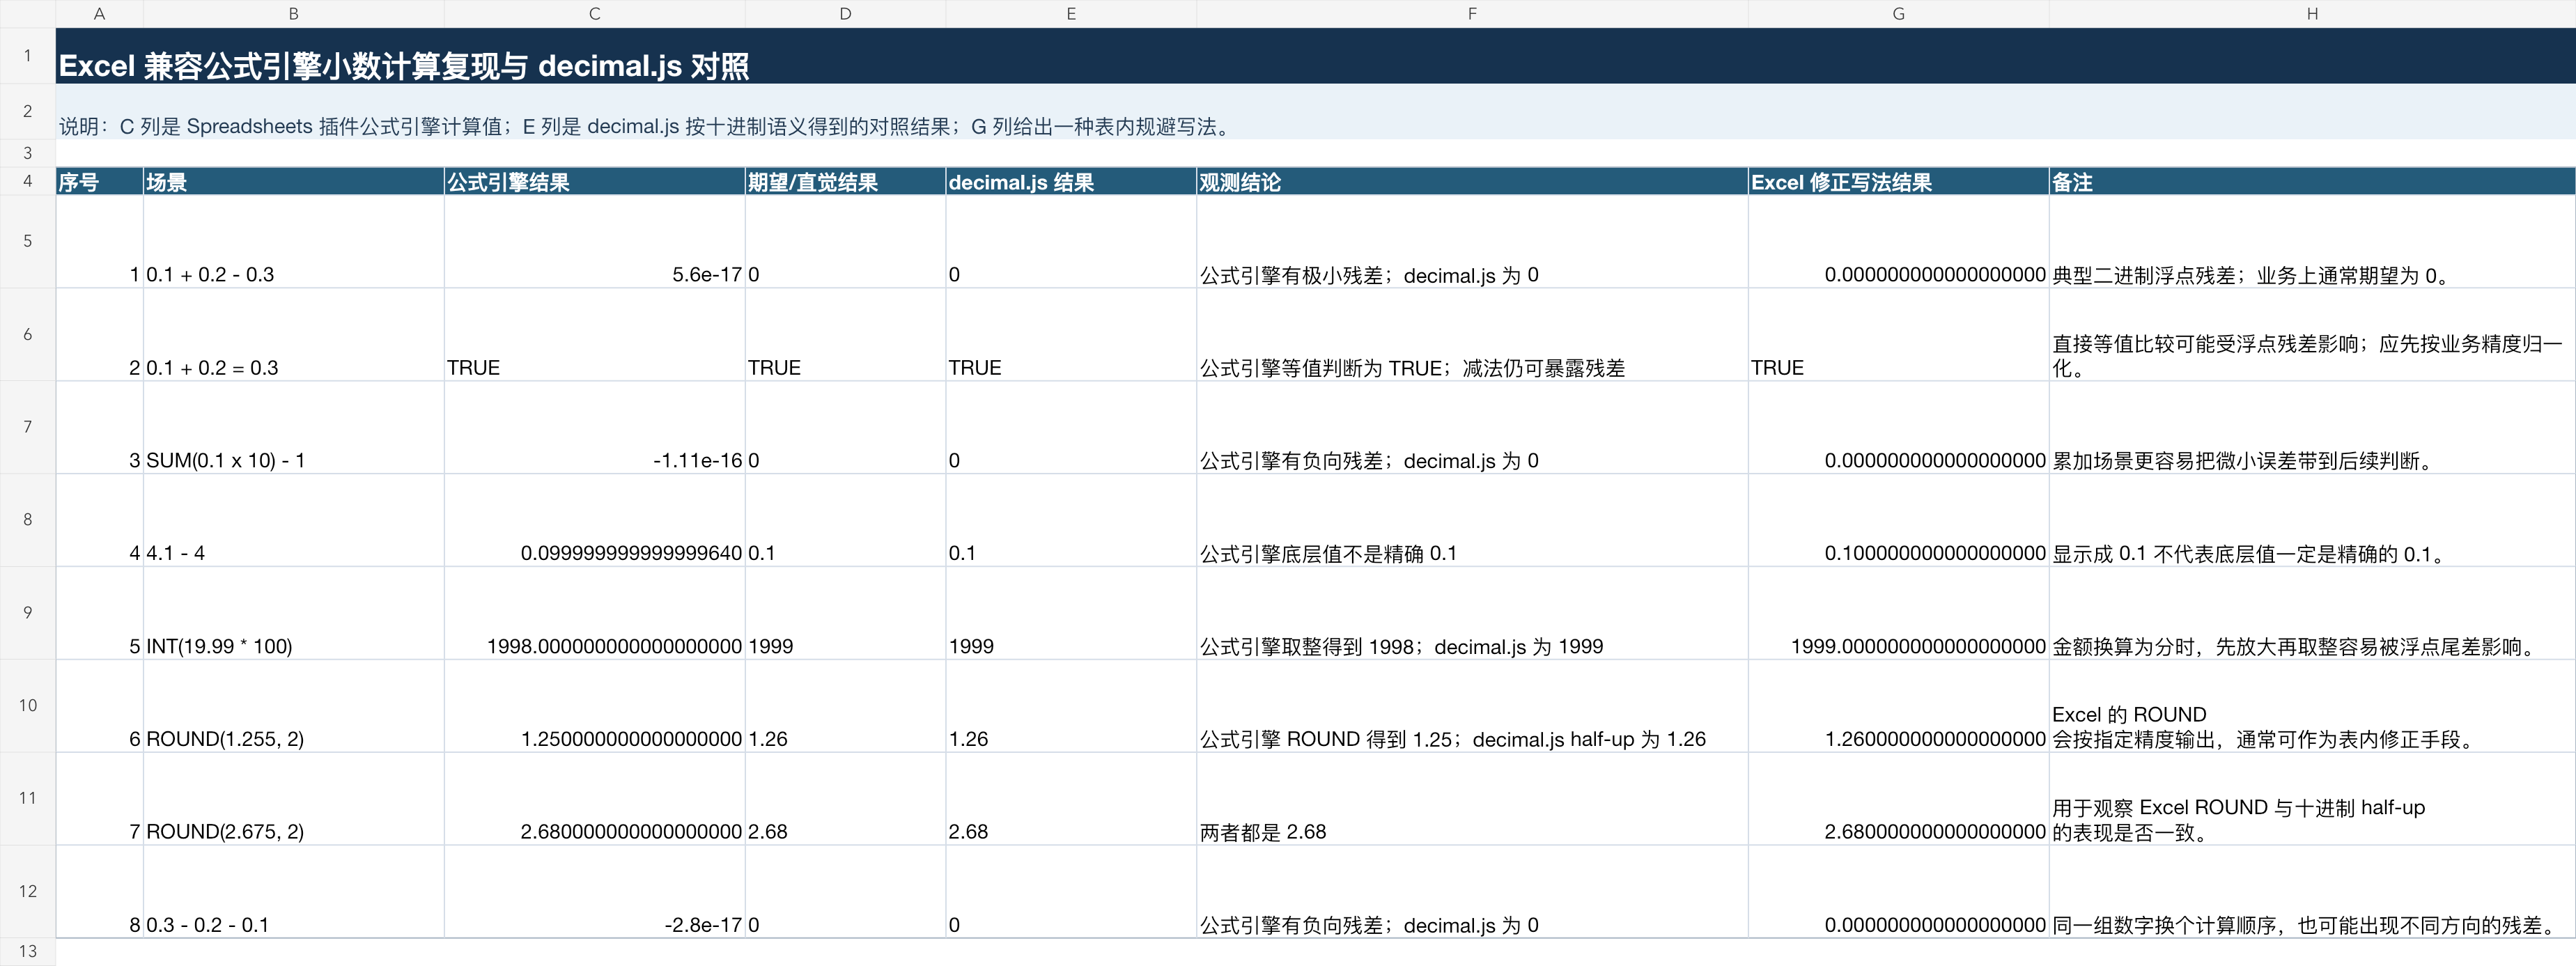Select row 5 header
Image resolution: width=2576 pixels, height=966 pixels.
click(x=28, y=241)
